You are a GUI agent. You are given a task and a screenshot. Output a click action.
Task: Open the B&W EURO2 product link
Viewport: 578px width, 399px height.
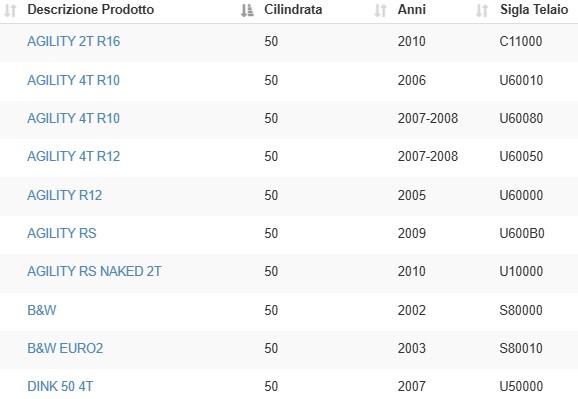coord(65,348)
